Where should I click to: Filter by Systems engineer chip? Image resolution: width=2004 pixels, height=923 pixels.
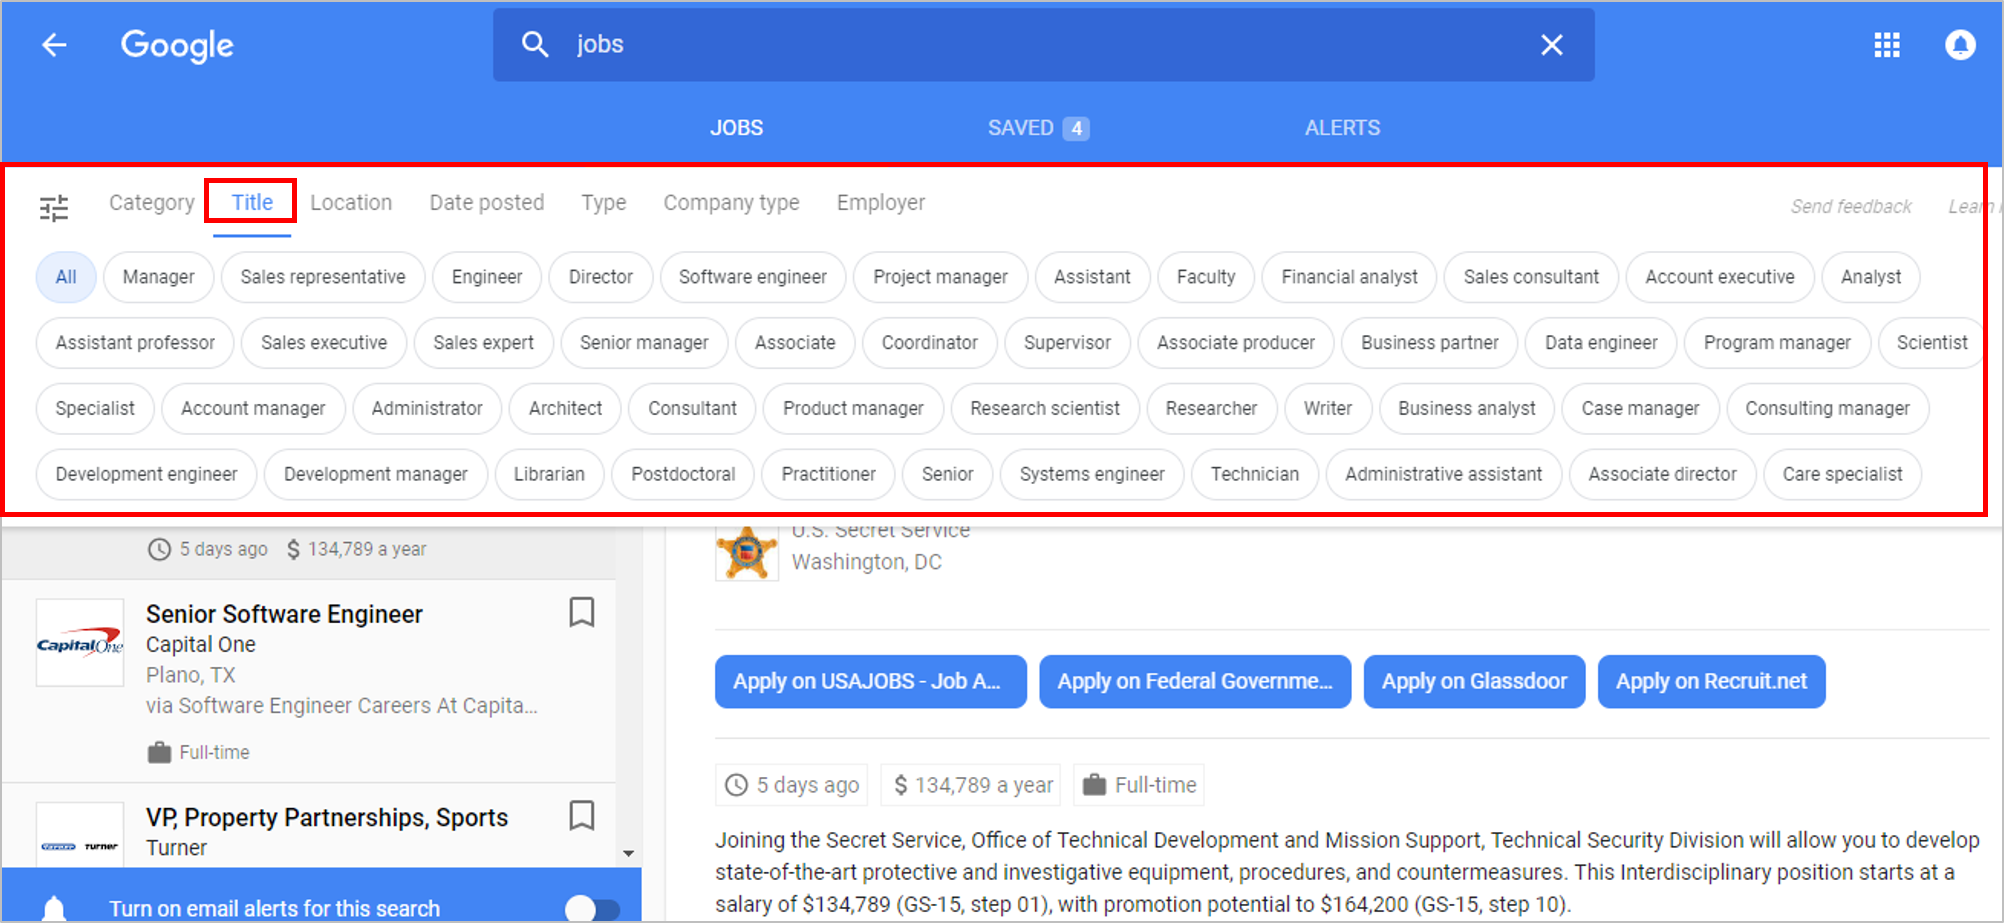point(1092,475)
